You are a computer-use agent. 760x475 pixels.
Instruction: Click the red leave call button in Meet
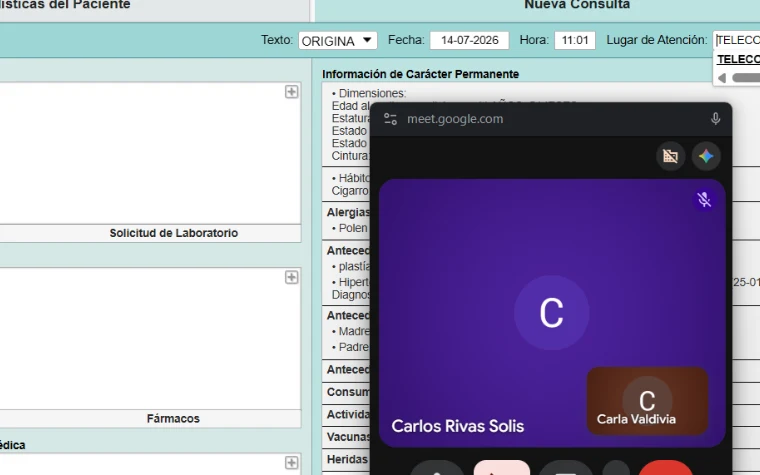pos(665,468)
